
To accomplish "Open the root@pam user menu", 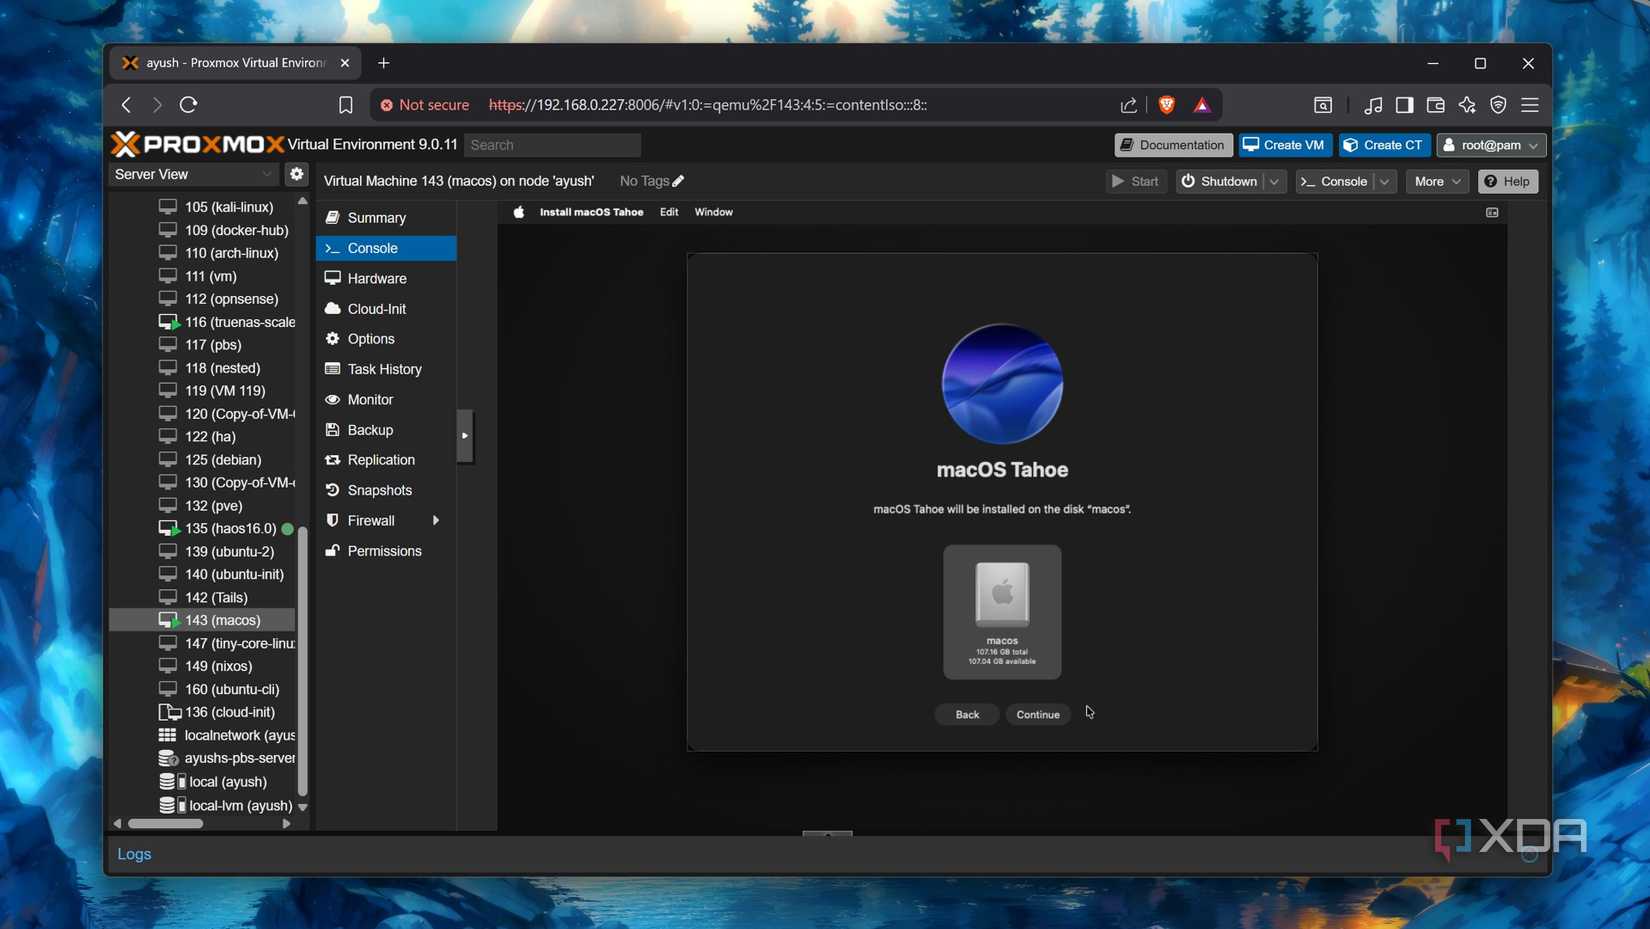I will pos(1491,145).
